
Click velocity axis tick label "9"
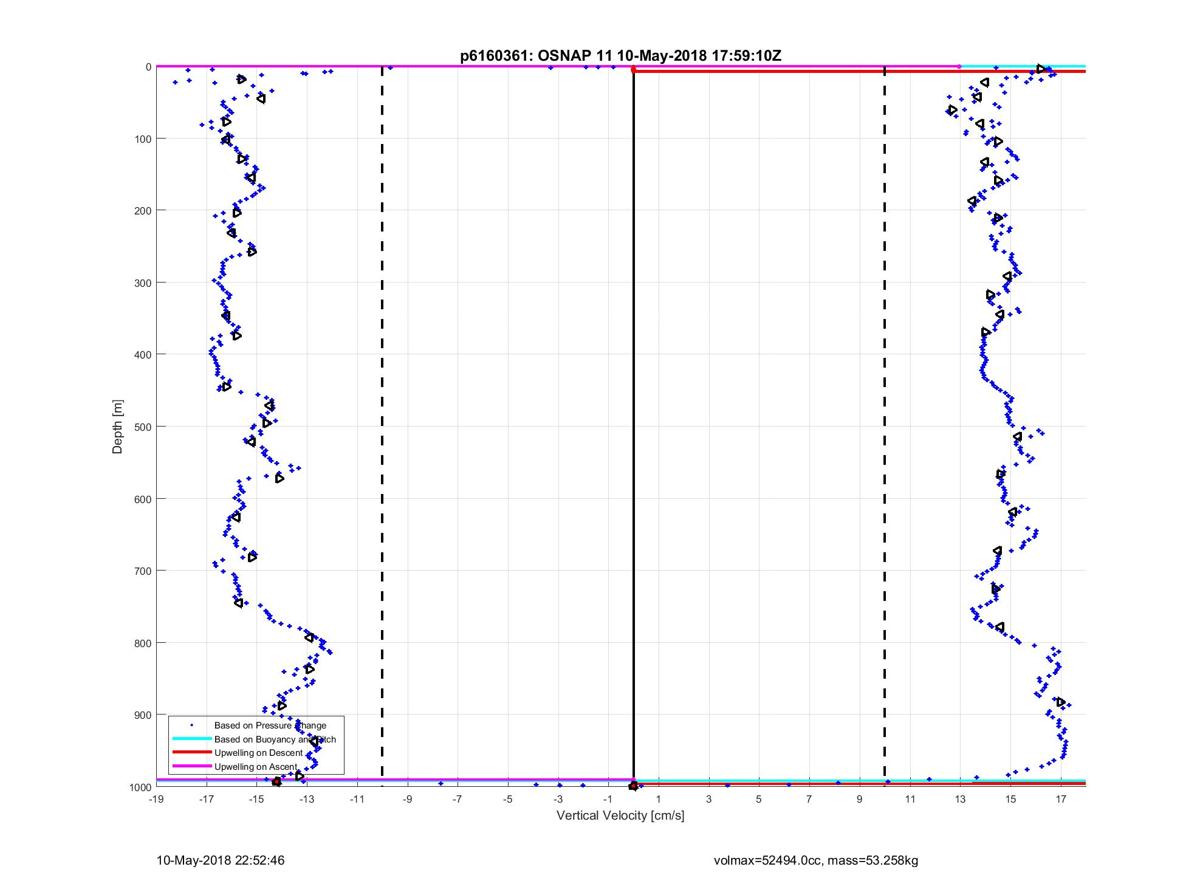[x=859, y=799]
